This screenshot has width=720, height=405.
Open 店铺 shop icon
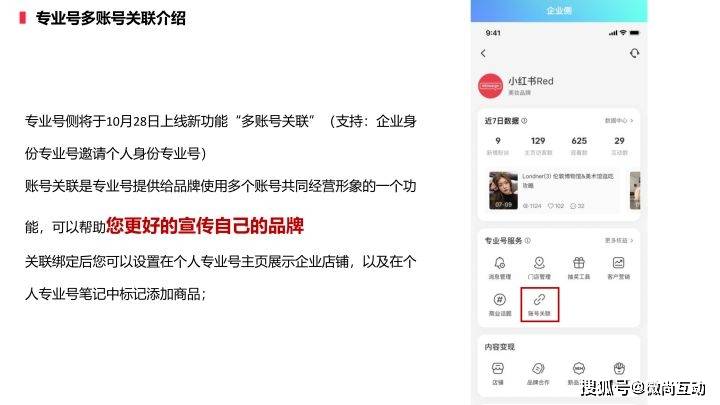498,368
